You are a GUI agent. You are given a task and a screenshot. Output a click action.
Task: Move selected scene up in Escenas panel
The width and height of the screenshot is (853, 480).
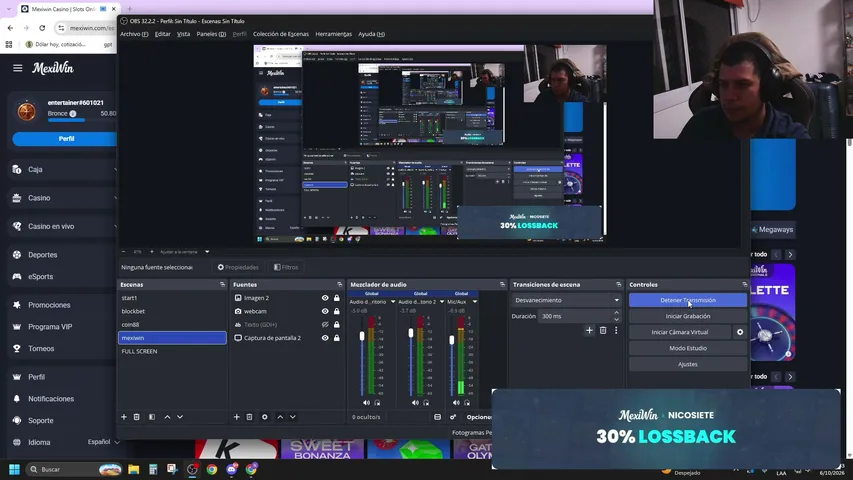point(167,417)
